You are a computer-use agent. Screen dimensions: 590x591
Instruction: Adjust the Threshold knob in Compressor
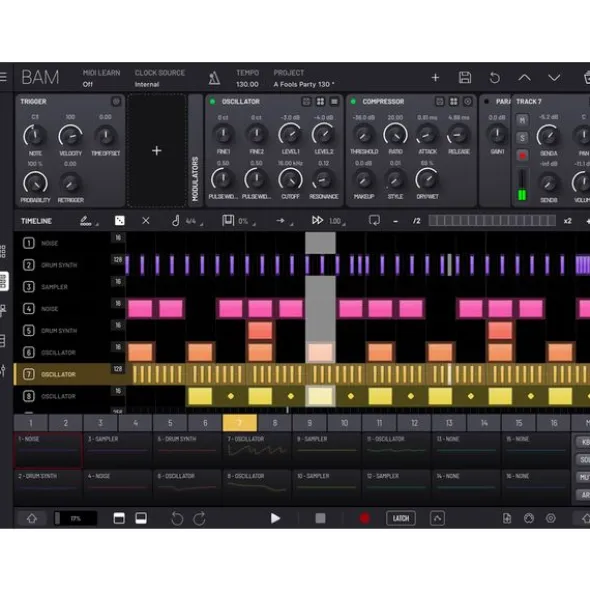click(x=364, y=135)
